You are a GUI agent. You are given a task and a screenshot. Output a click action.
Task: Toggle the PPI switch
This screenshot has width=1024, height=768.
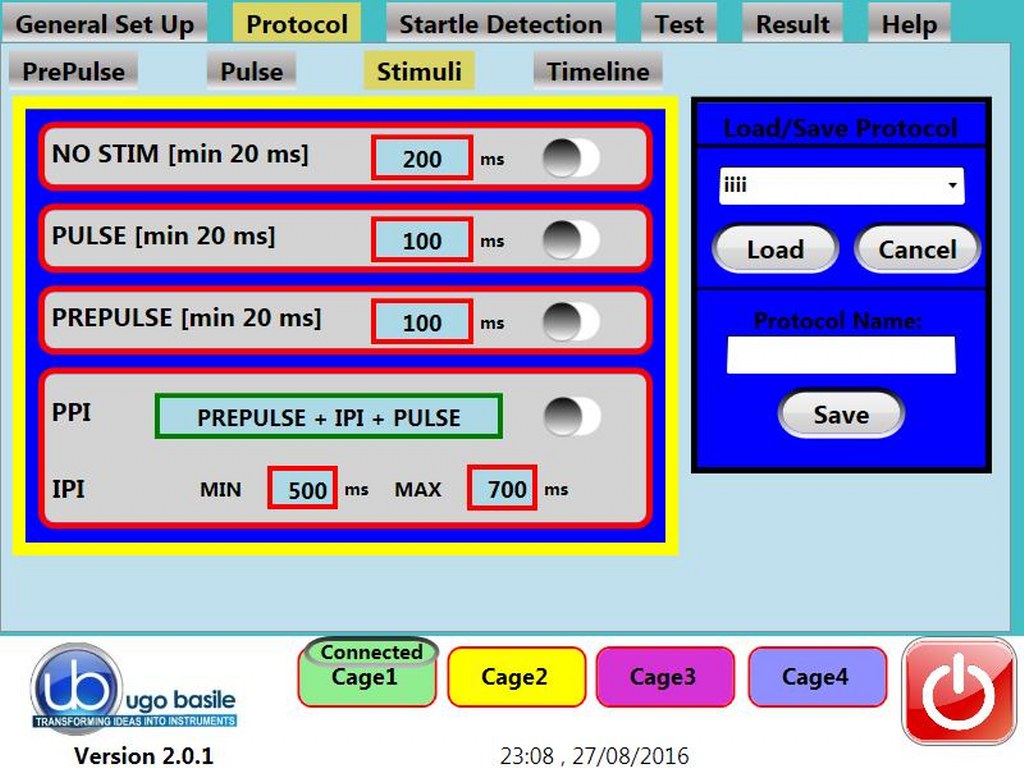click(572, 416)
